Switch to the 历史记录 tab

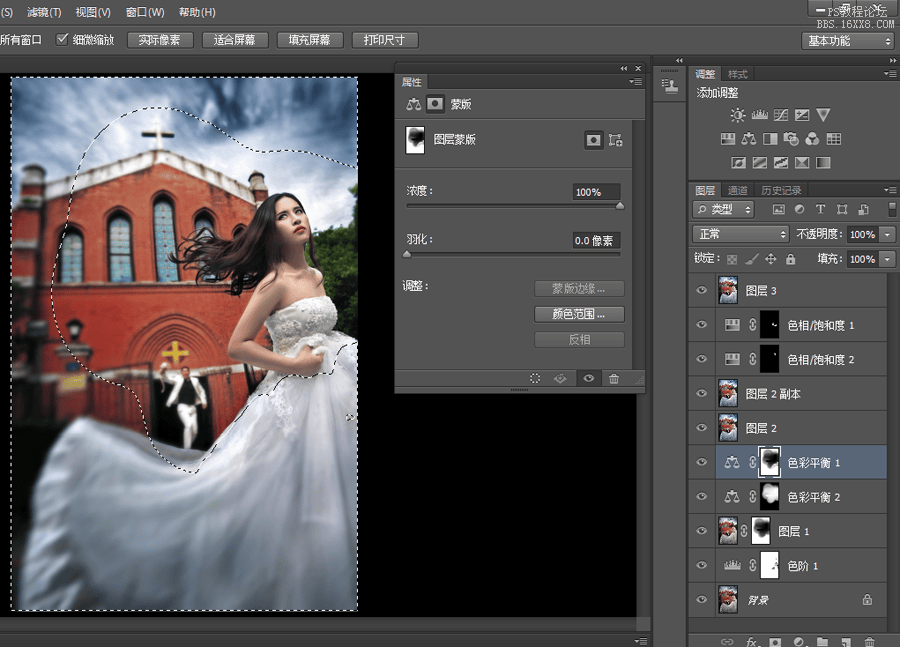click(x=781, y=190)
